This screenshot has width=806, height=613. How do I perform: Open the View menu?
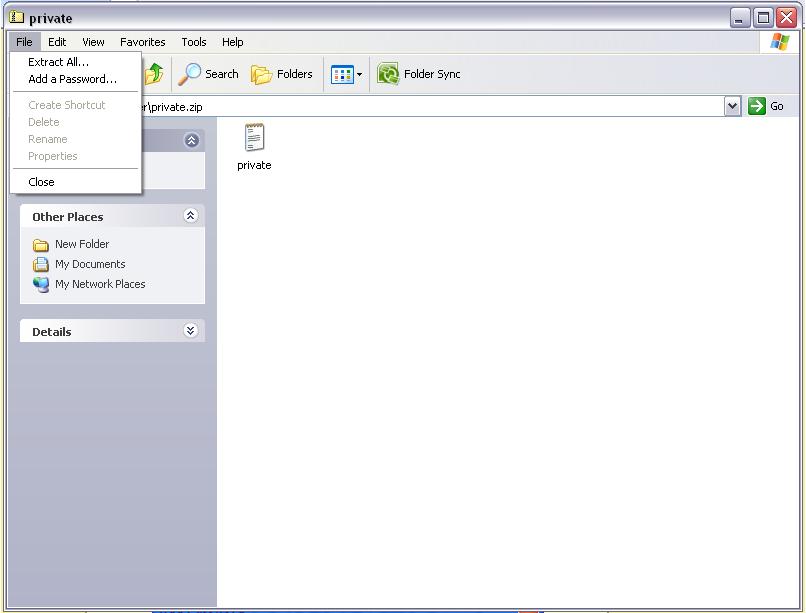[93, 42]
